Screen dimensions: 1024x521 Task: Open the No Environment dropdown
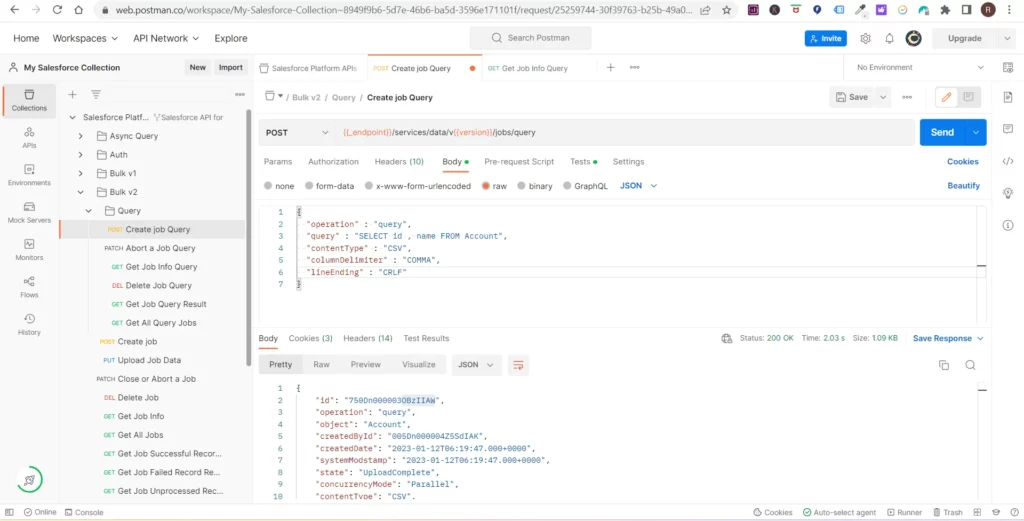click(x=920, y=67)
